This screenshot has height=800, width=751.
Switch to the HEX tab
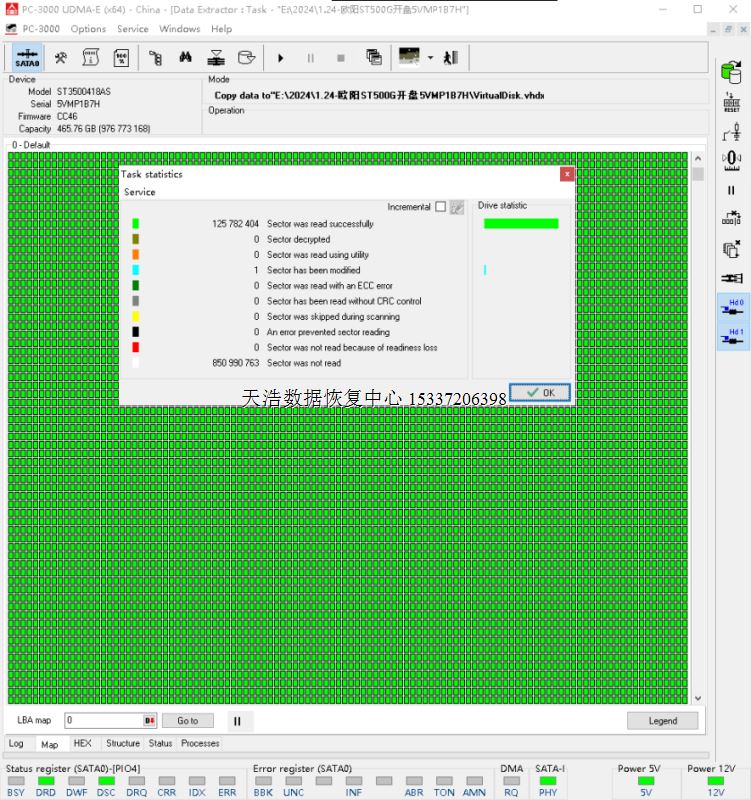tap(82, 743)
